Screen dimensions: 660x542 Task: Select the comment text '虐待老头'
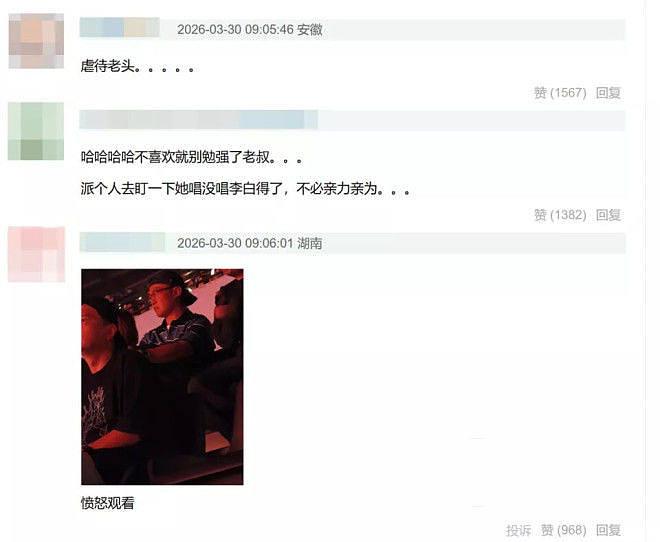[107, 66]
